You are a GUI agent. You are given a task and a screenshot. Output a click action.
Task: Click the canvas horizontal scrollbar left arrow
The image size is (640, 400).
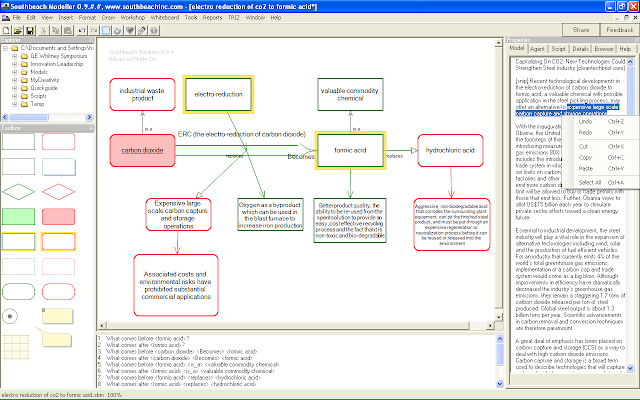click(102, 325)
